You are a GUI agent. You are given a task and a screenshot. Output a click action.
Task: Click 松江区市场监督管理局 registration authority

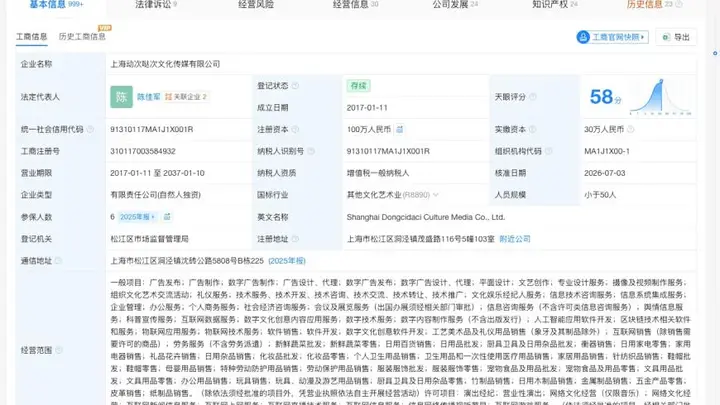tap(149, 239)
